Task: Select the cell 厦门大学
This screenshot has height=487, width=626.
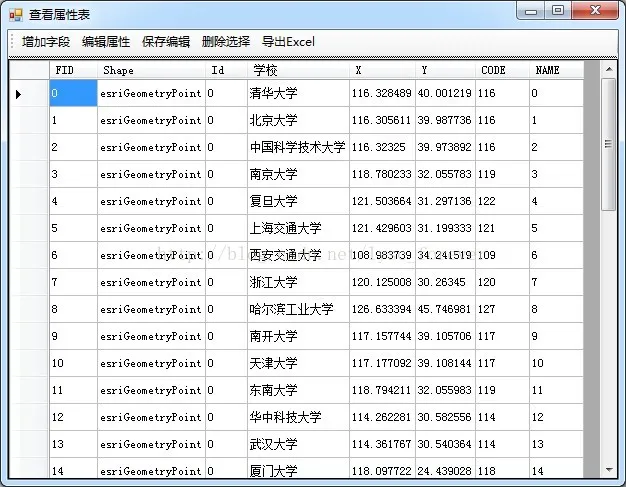Action: click(298, 468)
